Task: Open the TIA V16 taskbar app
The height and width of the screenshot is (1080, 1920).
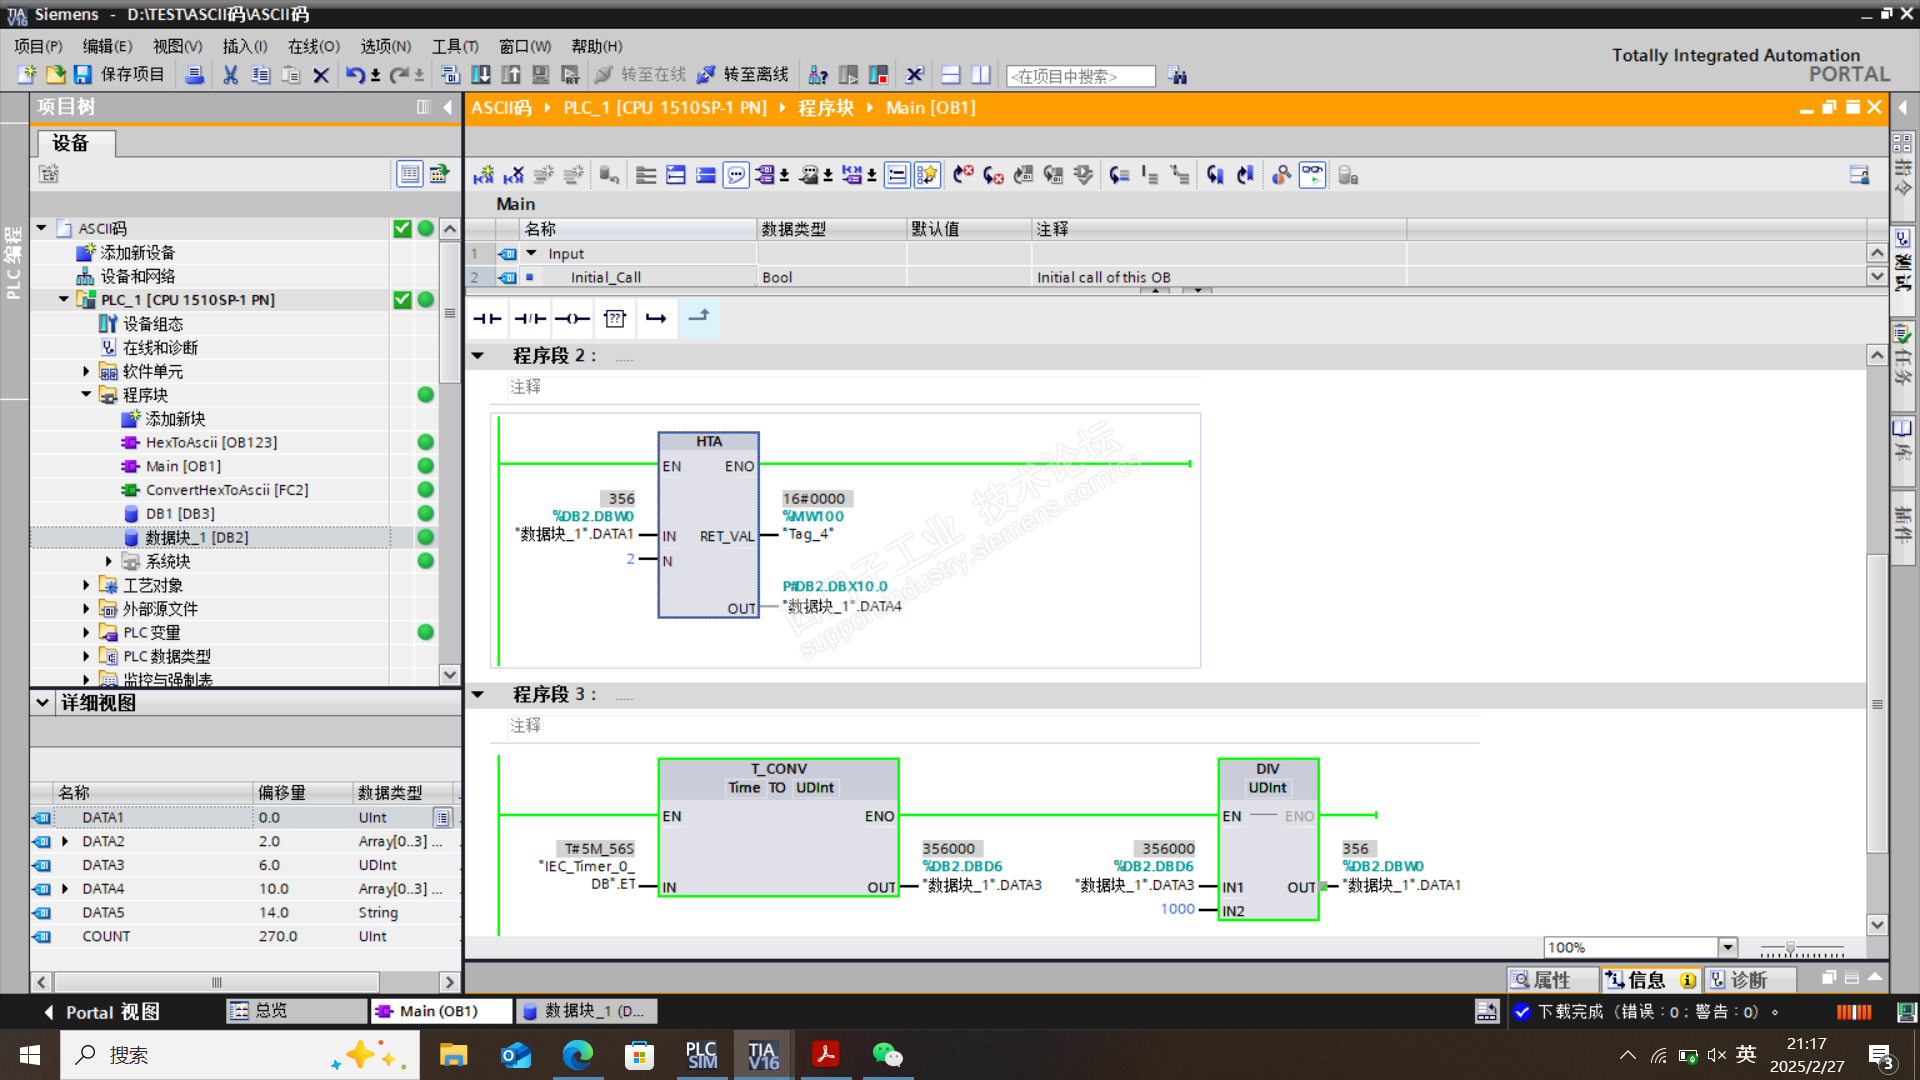Action: point(763,1055)
